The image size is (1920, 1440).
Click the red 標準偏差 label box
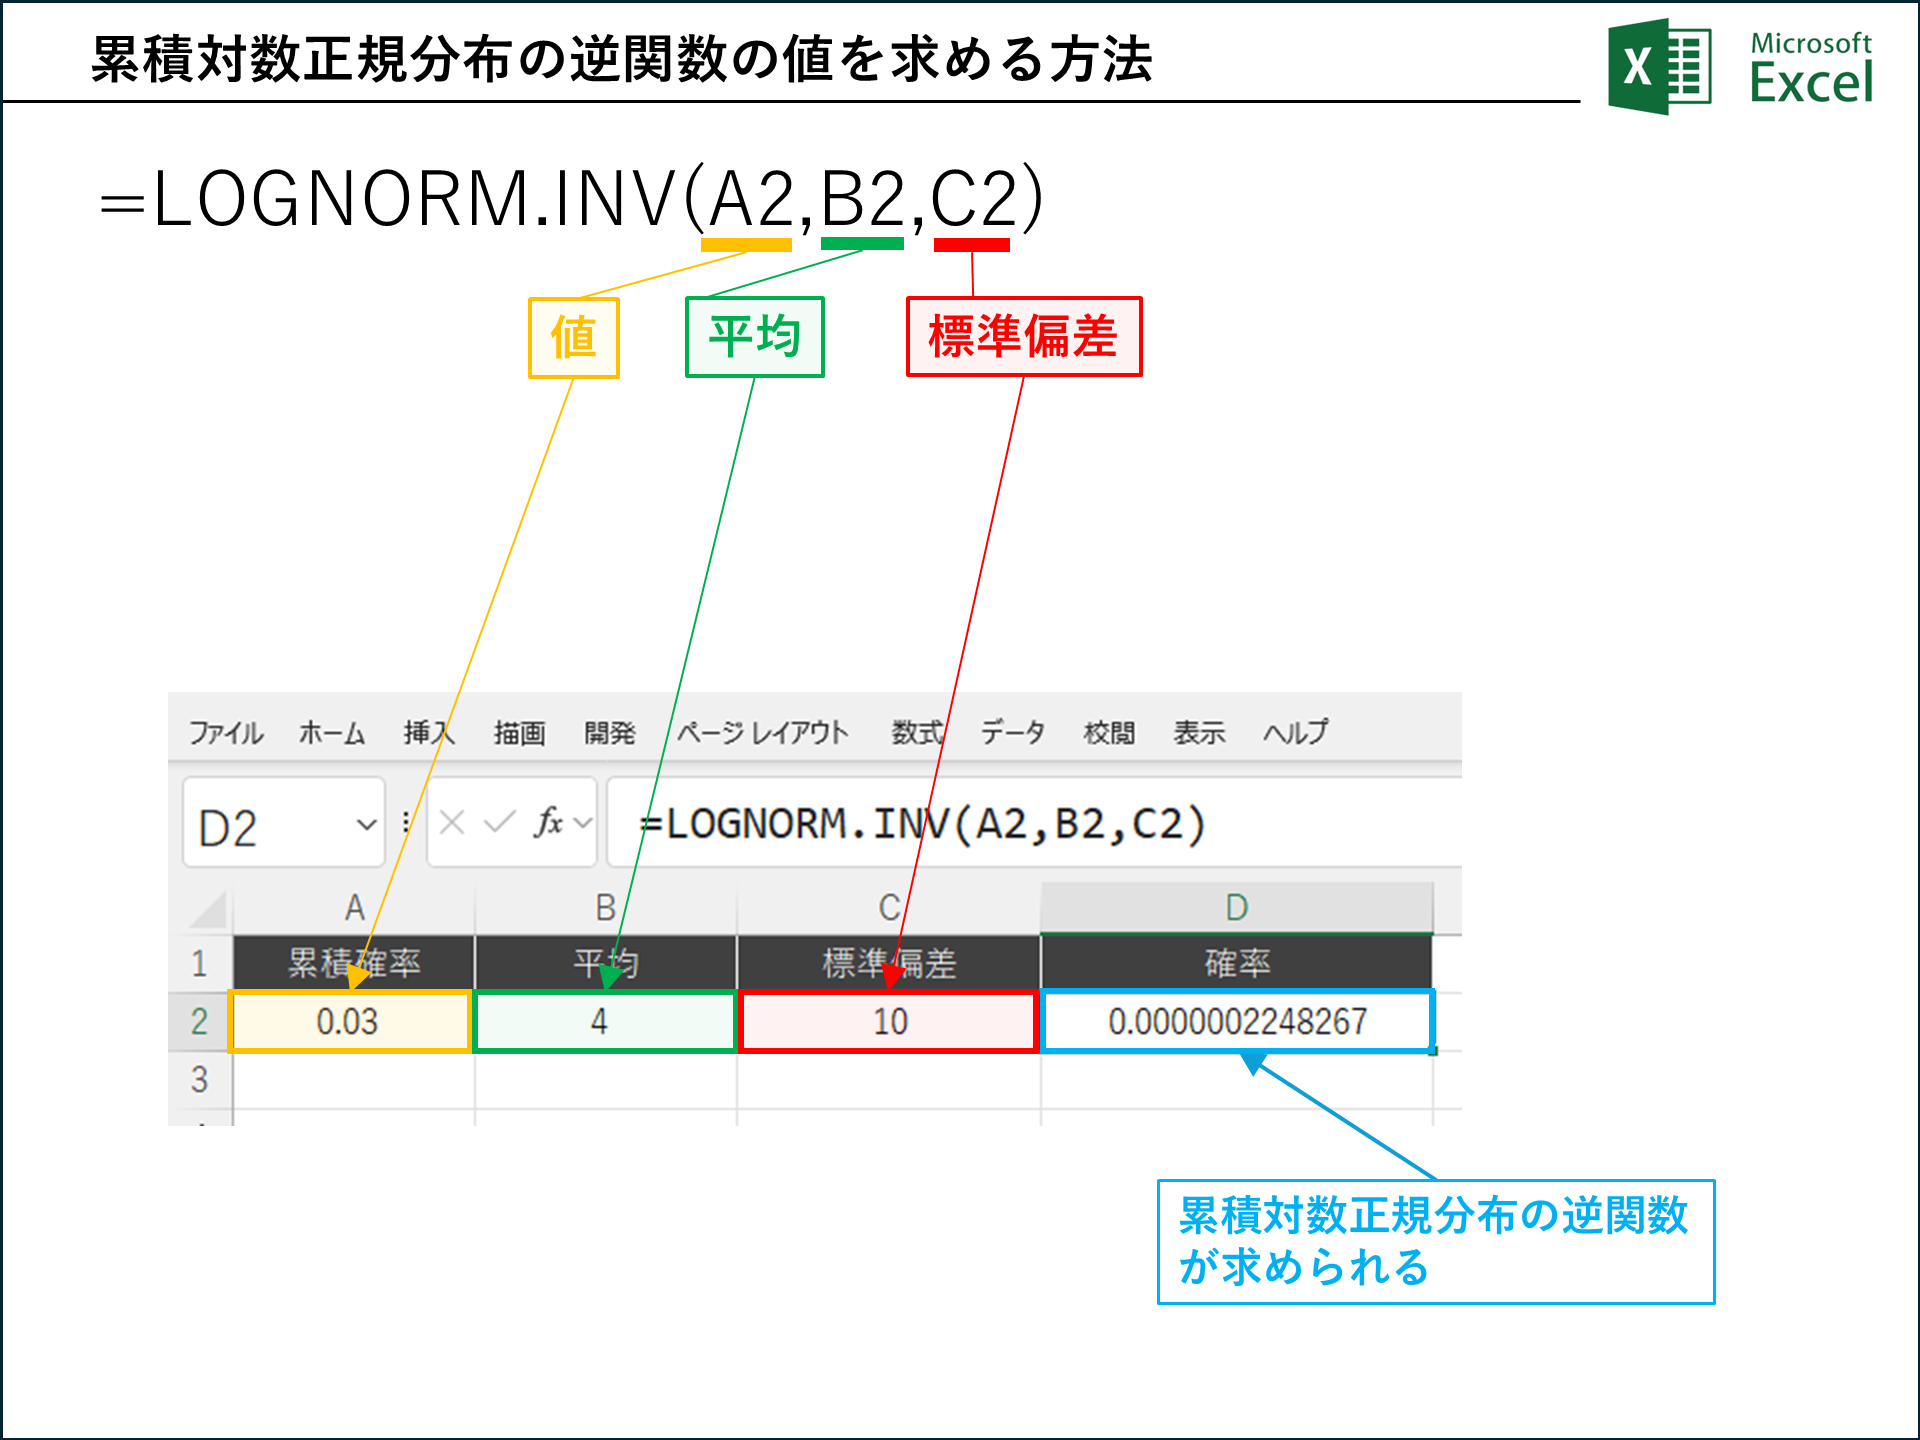(1023, 337)
